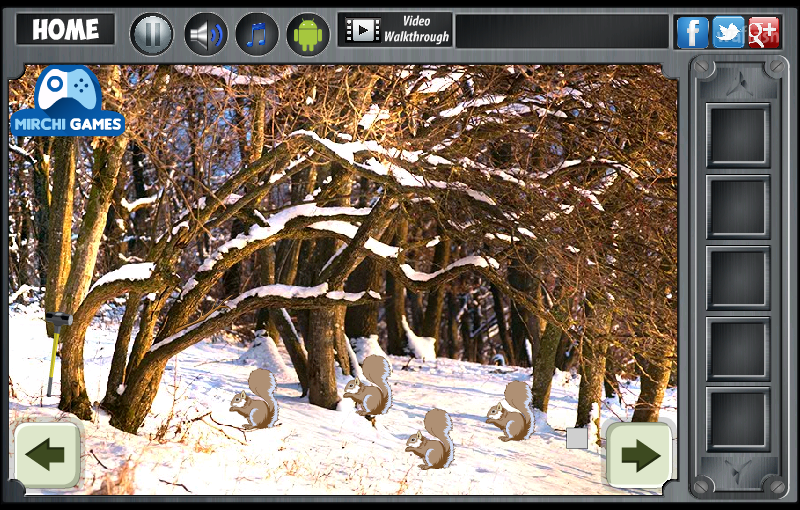Select the first inventory slot
The width and height of the screenshot is (800, 510).
tap(738, 135)
